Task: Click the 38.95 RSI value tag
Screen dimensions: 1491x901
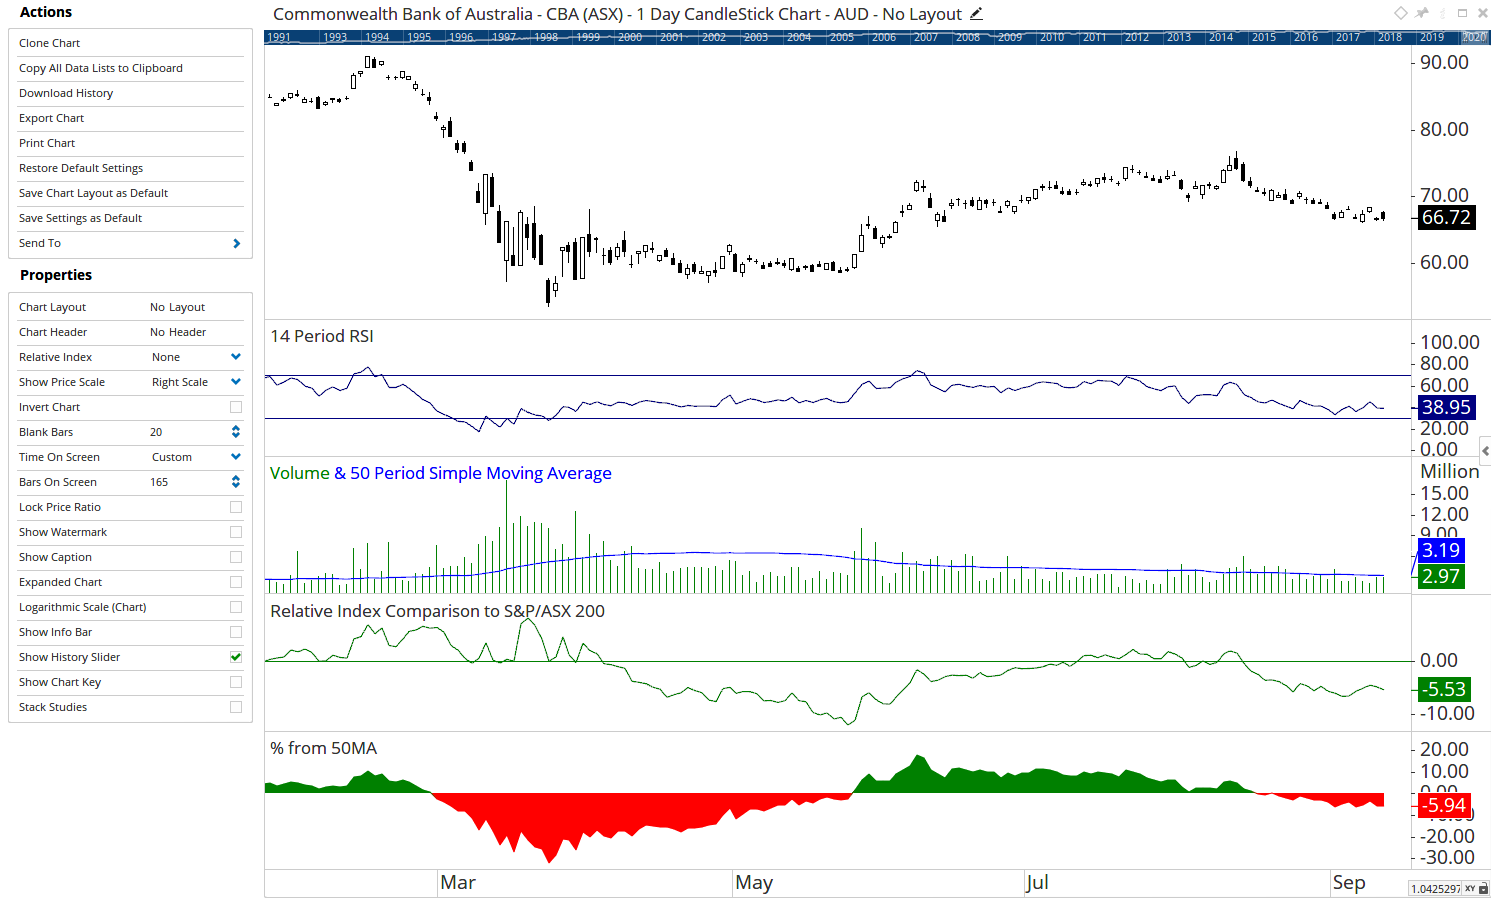Action: [1445, 407]
